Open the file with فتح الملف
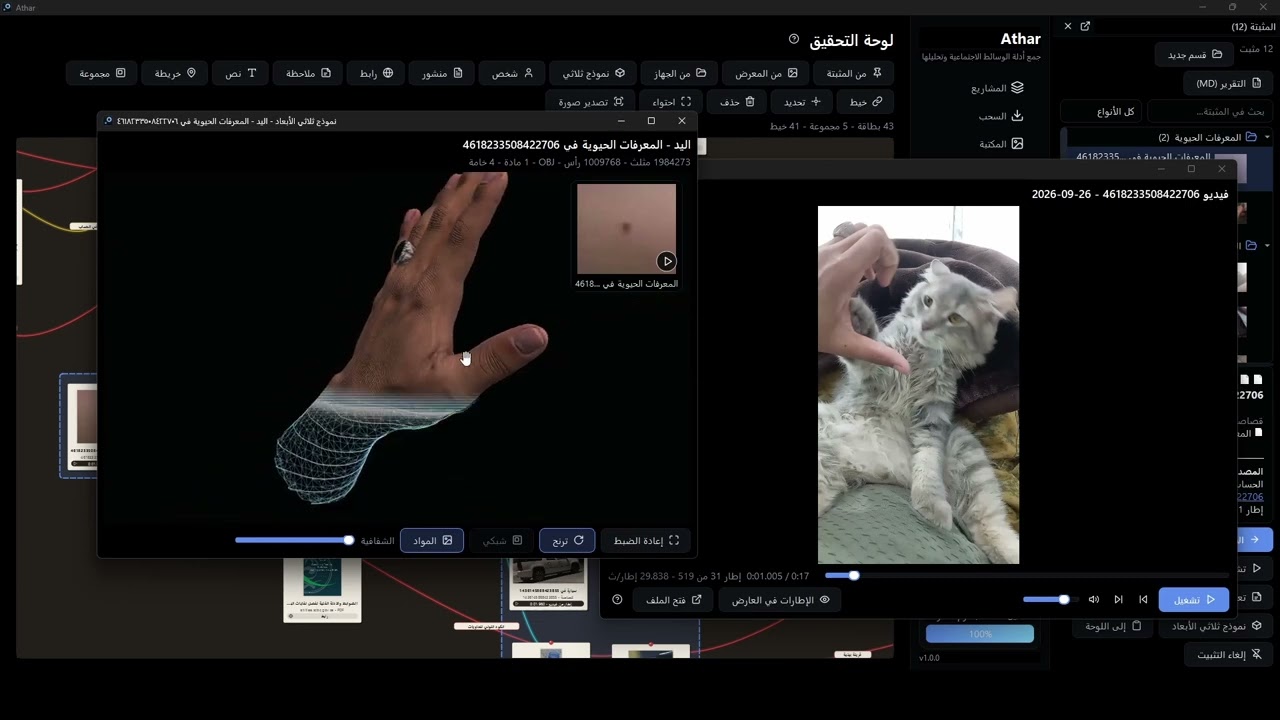 (673, 600)
